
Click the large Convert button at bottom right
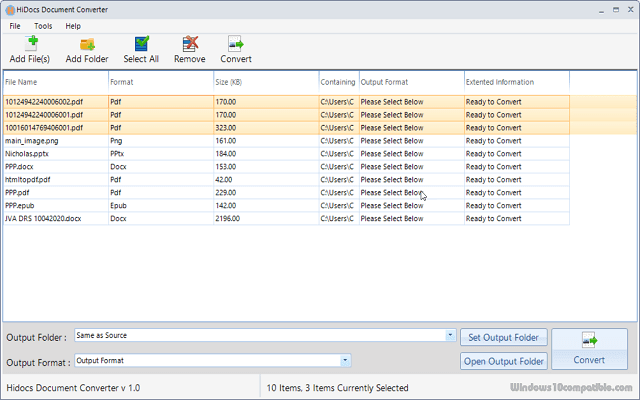coord(589,348)
